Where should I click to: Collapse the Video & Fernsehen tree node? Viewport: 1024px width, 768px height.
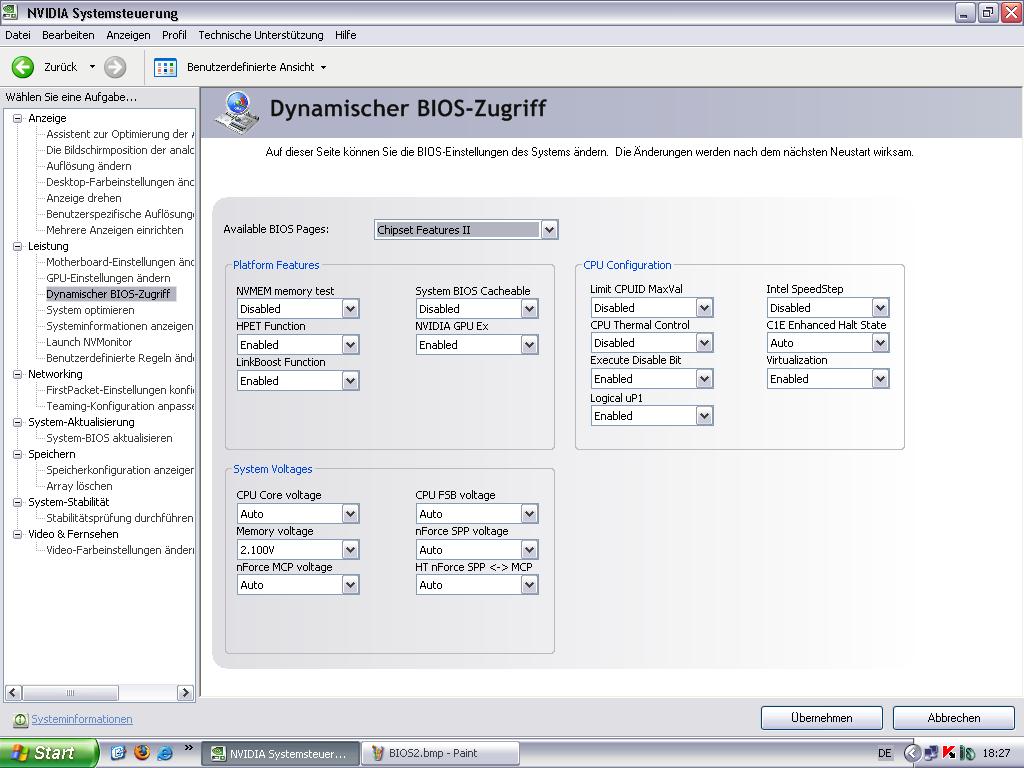tap(18, 534)
